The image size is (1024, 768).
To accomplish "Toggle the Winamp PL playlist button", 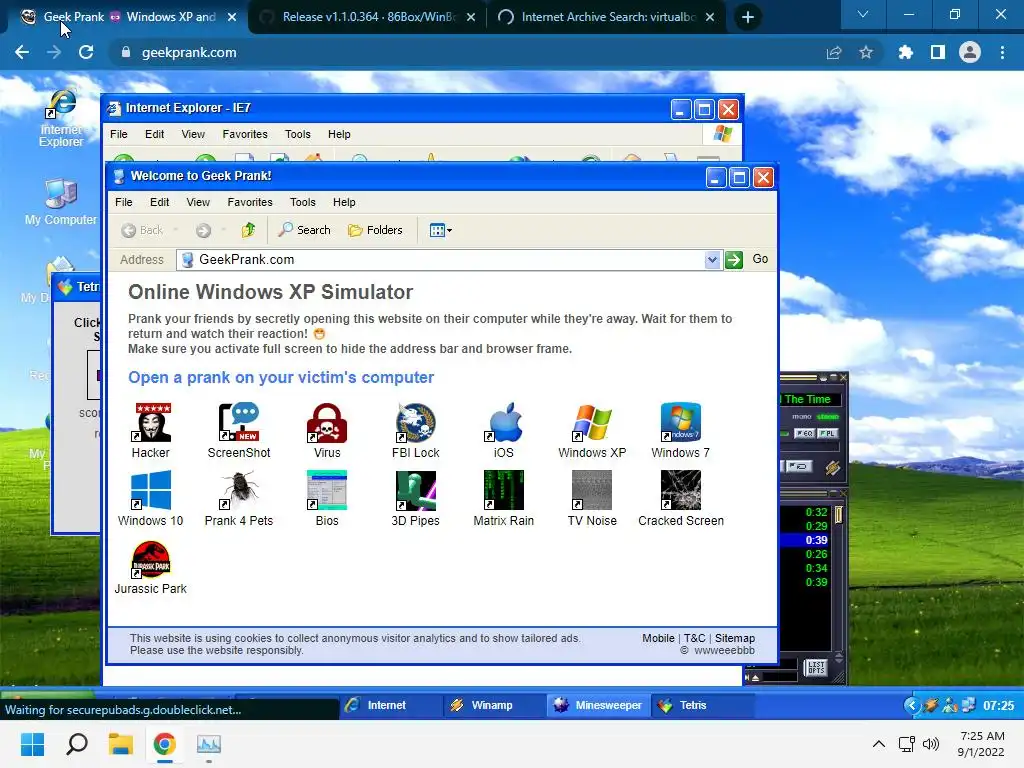I will pyautogui.click(x=827, y=434).
